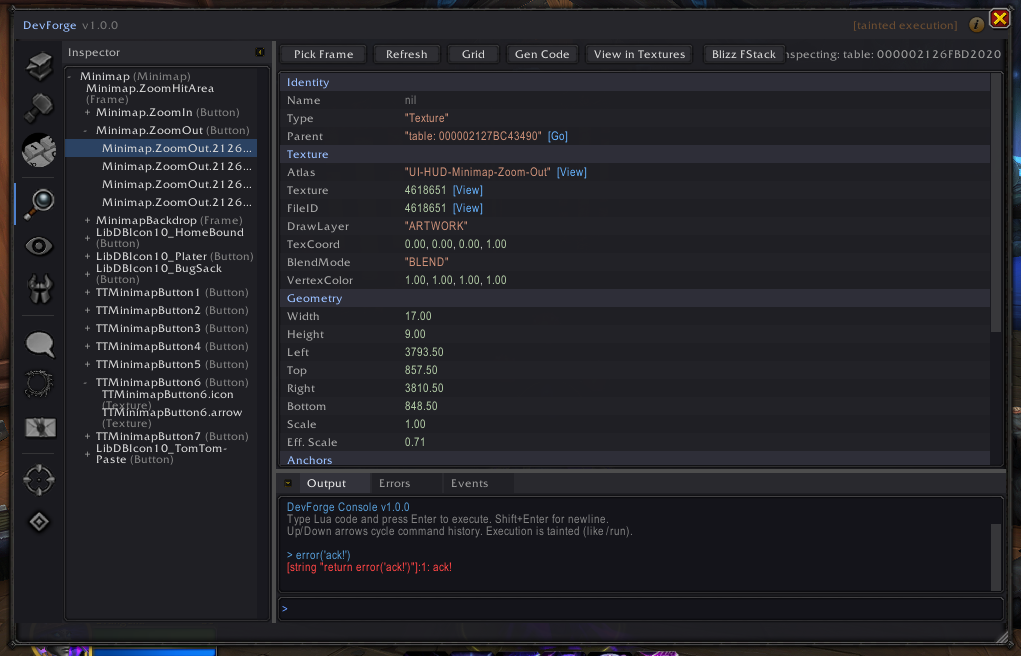1021x656 pixels.
Task: Collapse the Inspector panel with its corner toggle
Action: [x=258, y=52]
